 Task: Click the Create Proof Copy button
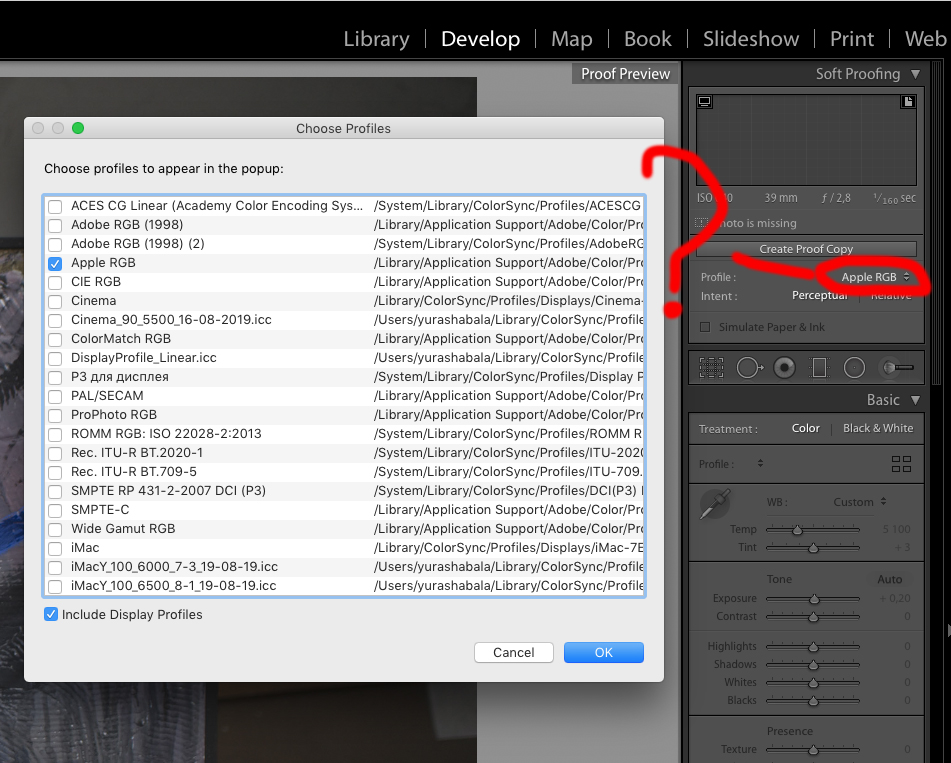(x=806, y=249)
